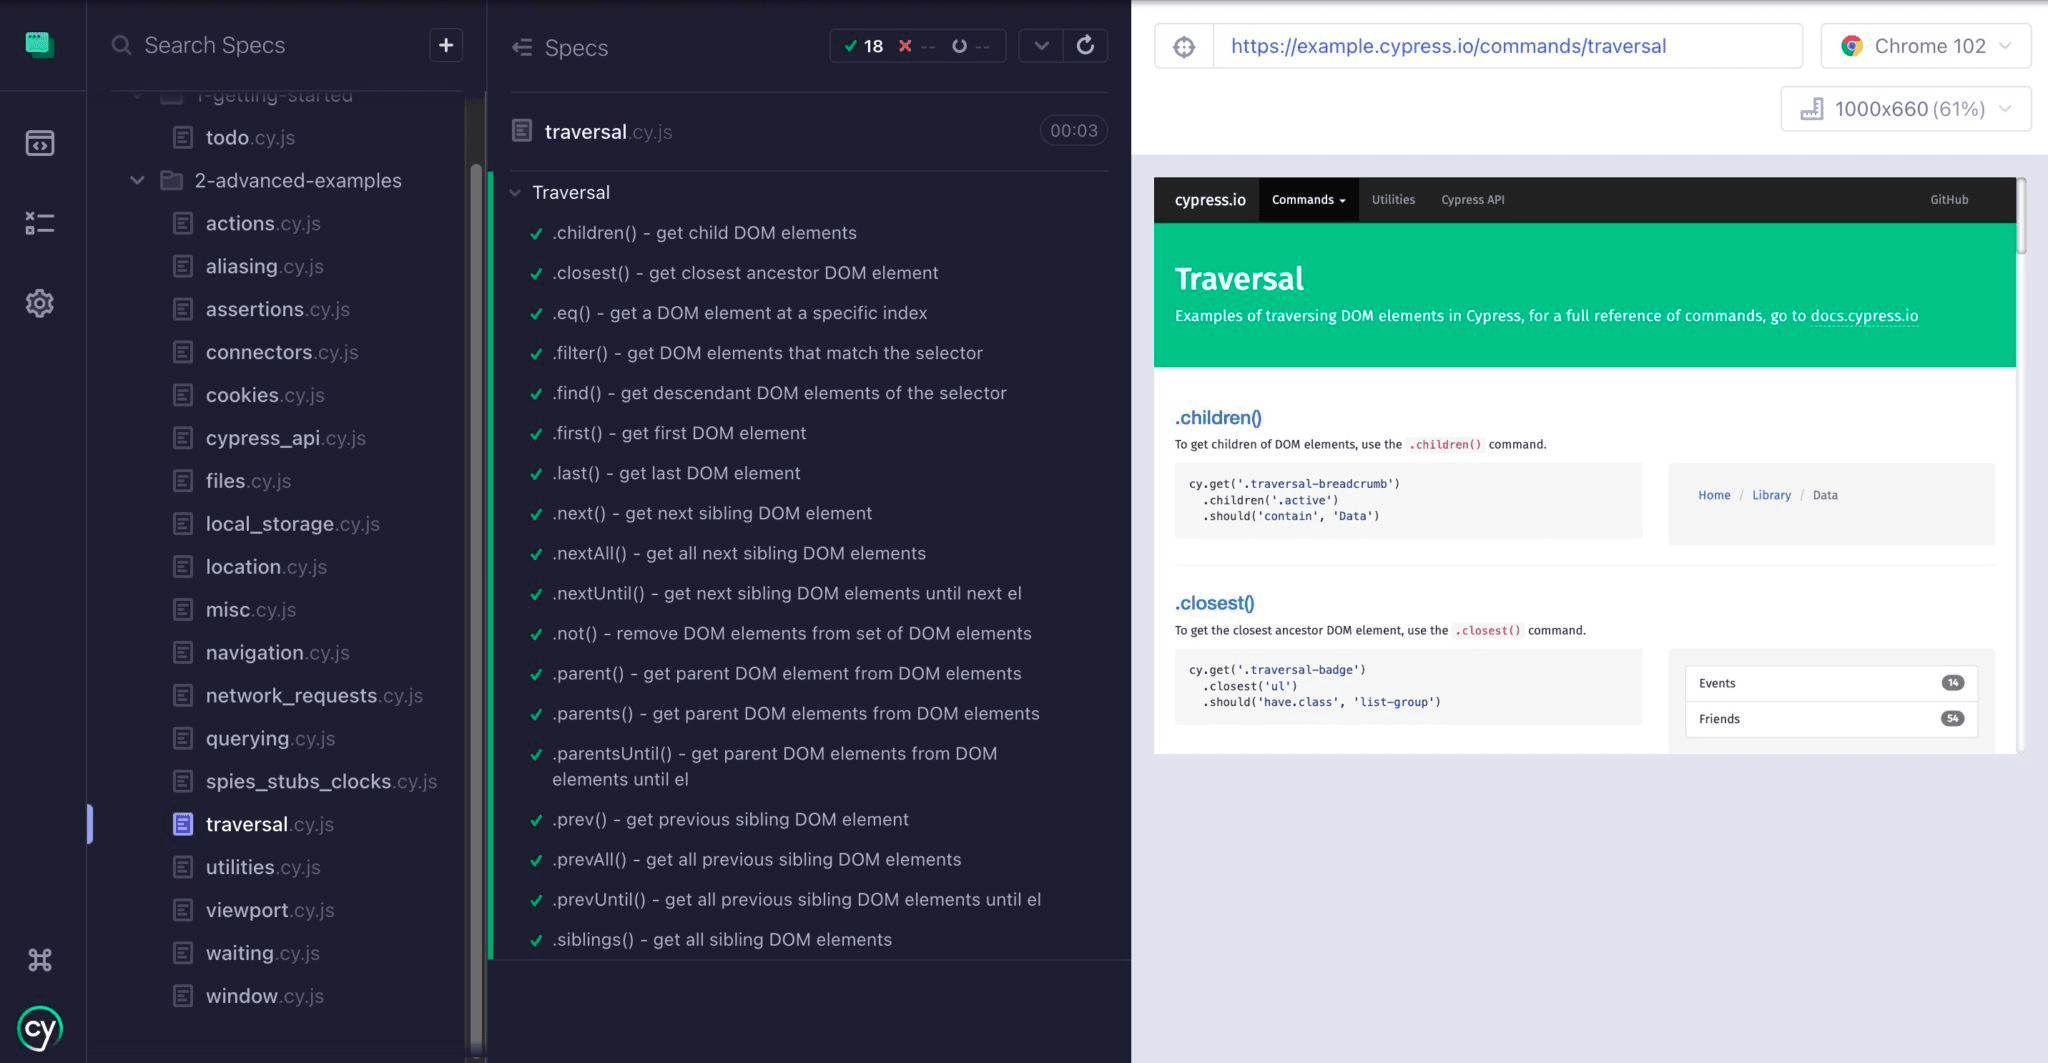Viewport: 2048px width, 1063px height.
Task: Open the 1000x660 viewport dropdown
Action: pyautogui.click(x=1906, y=109)
